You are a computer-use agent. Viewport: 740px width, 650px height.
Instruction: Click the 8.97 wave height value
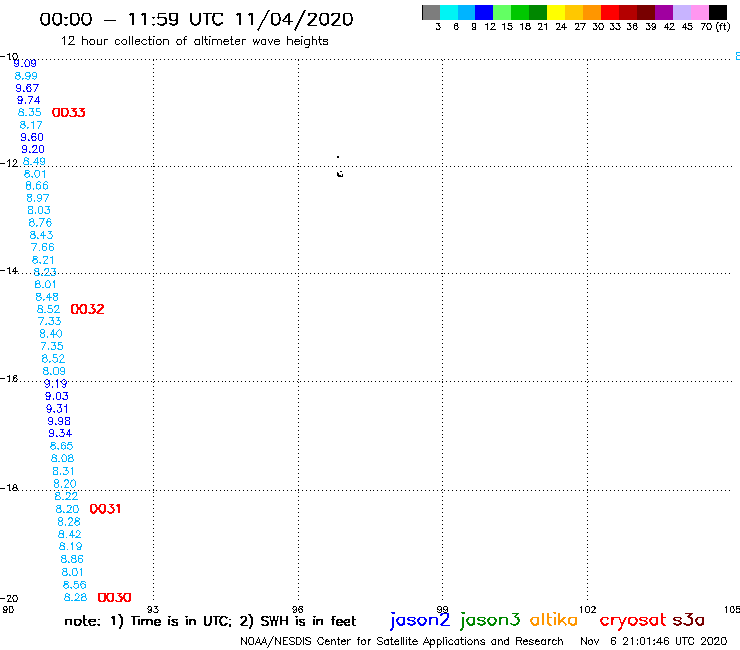38,198
